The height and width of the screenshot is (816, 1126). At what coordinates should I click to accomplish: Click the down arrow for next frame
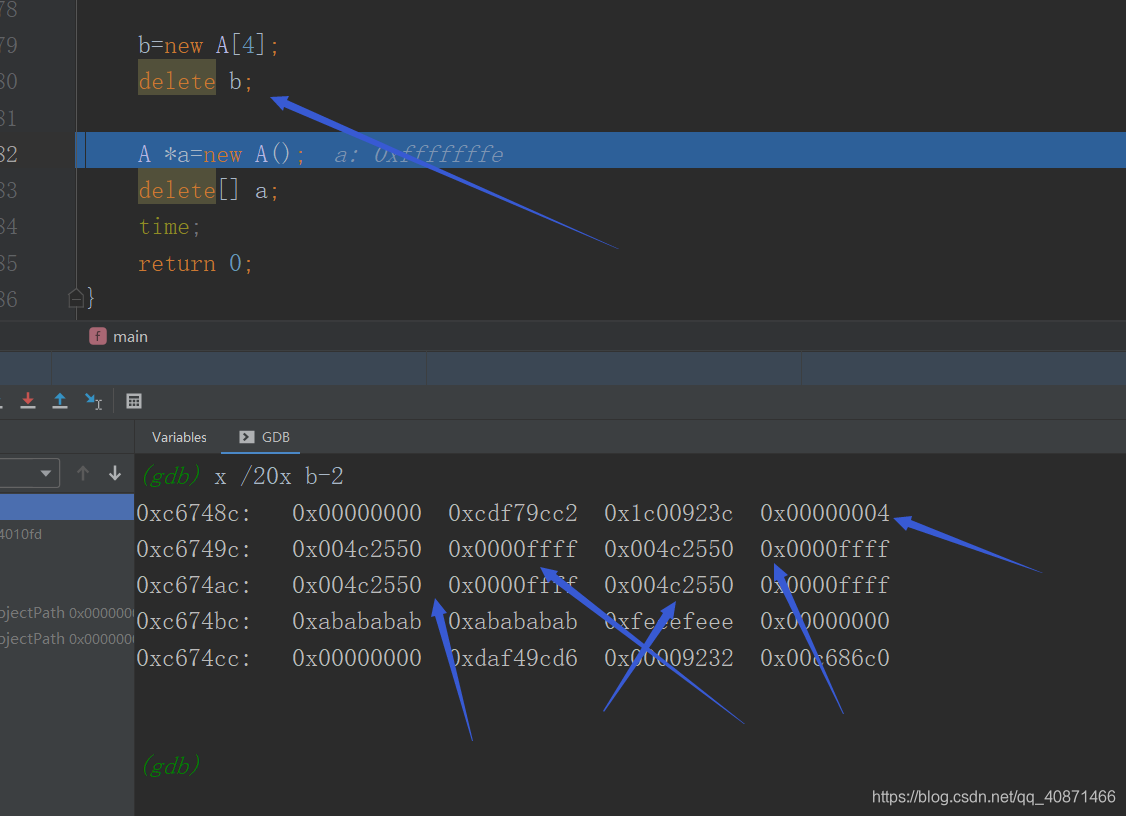pyautogui.click(x=115, y=473)
